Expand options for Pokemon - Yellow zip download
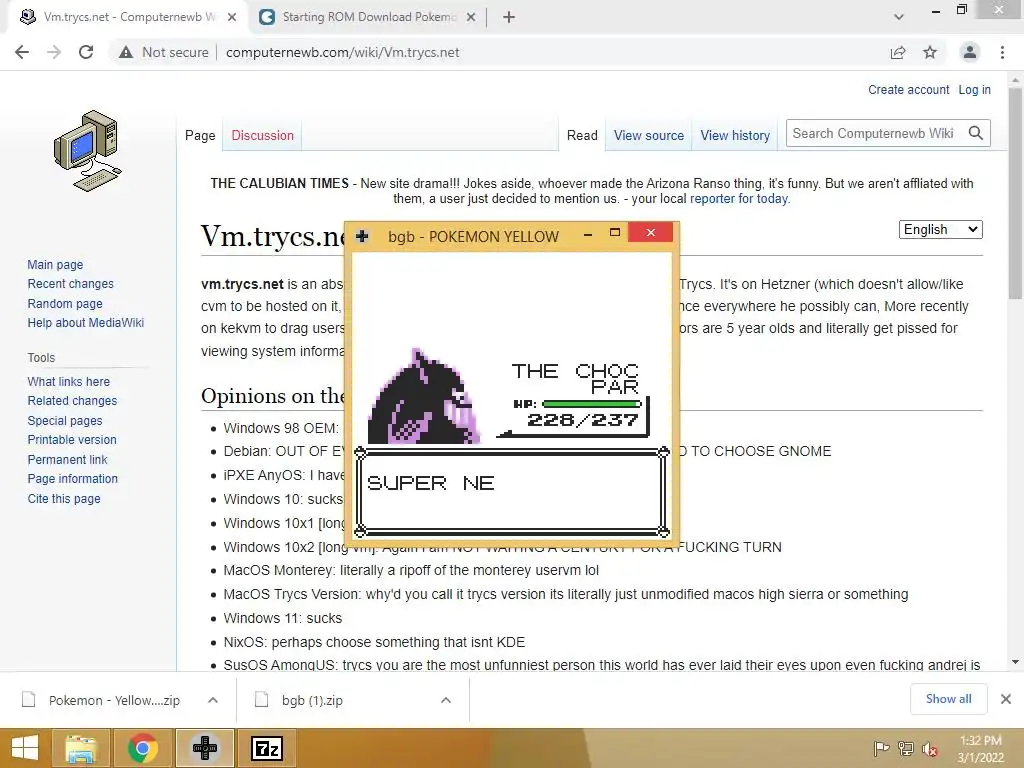Viewport: 1024px width, 768px height. 213,700
